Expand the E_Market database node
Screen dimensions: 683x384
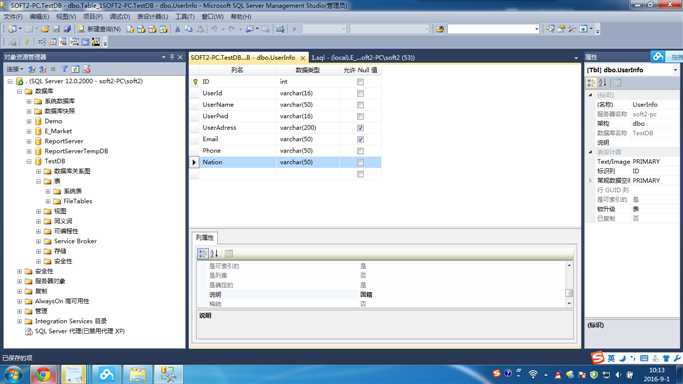coord(29,131)
